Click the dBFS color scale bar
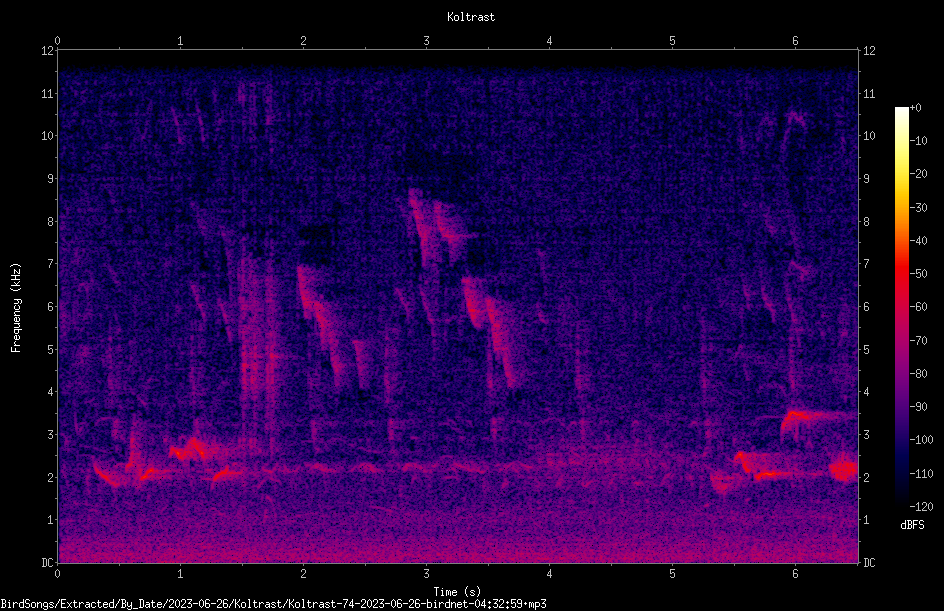Viewport: 944px width, 611px height. (x=901, y=306)
